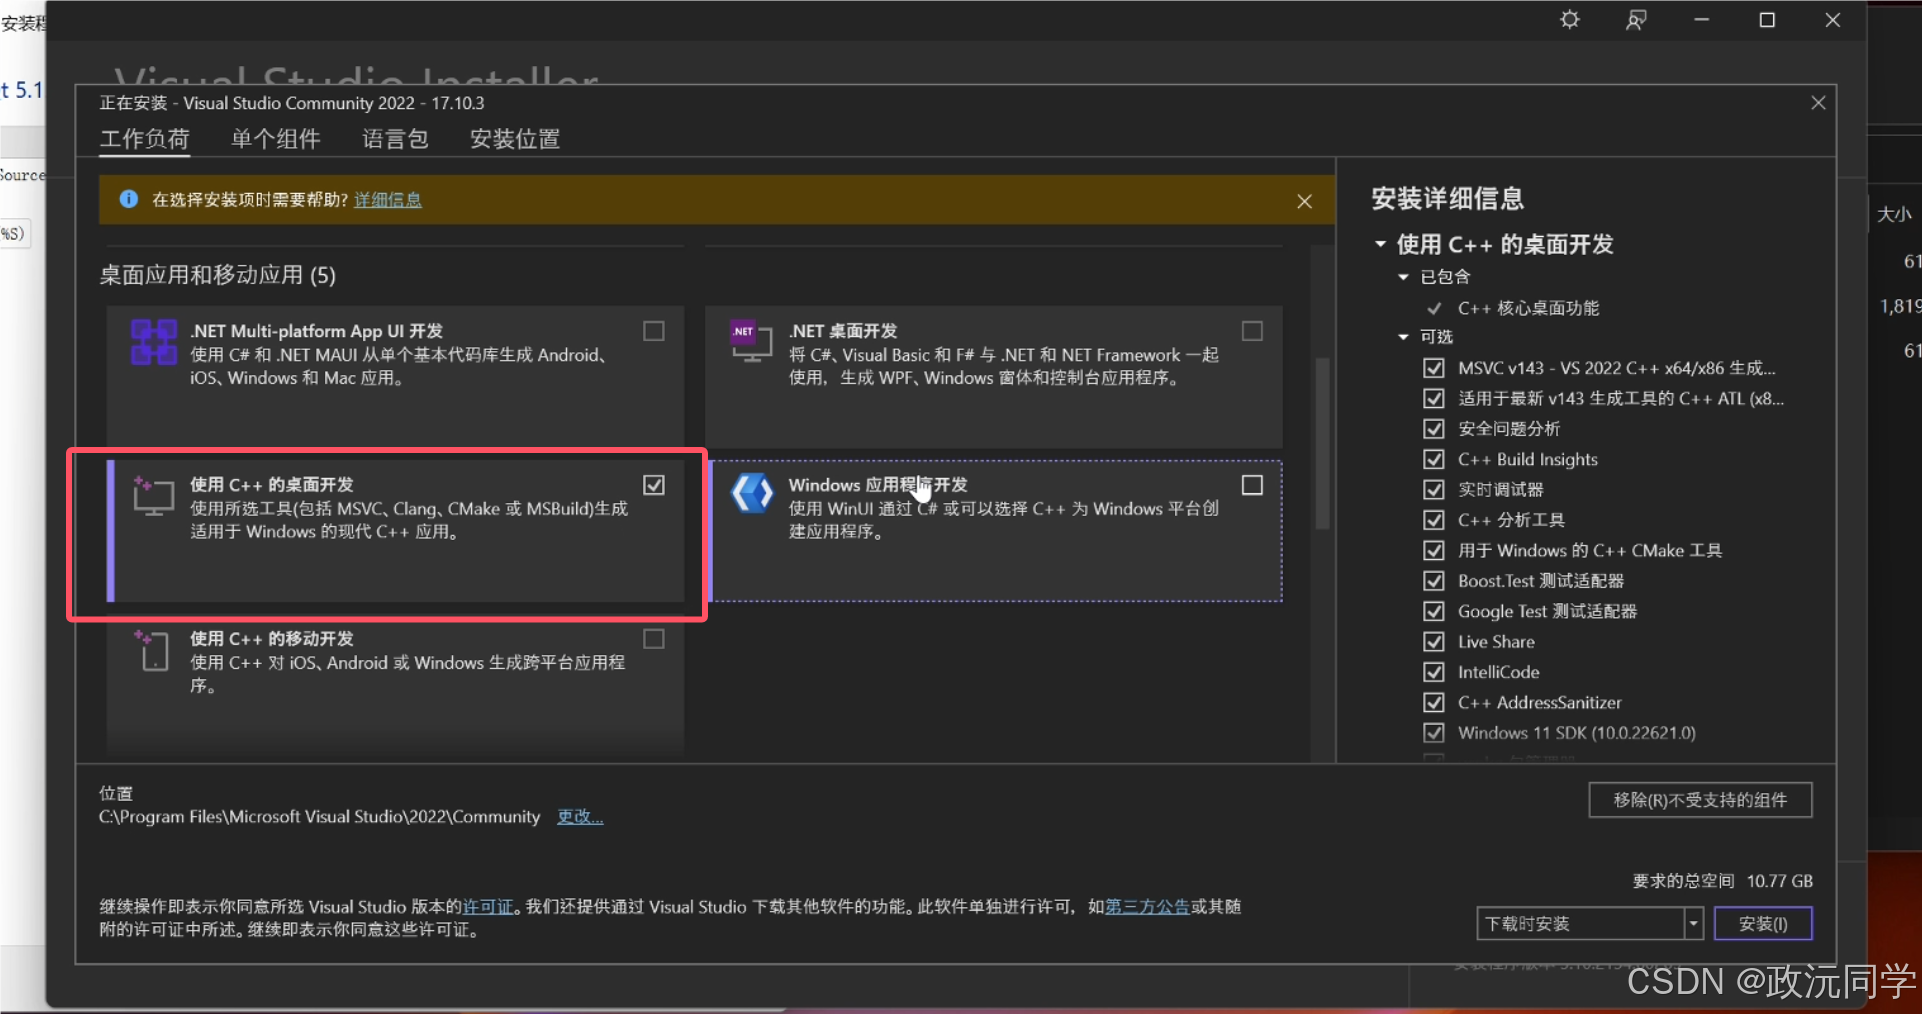
Task: Uncheck the 安全问题分析 component
Action: [x=1434, y=429]
